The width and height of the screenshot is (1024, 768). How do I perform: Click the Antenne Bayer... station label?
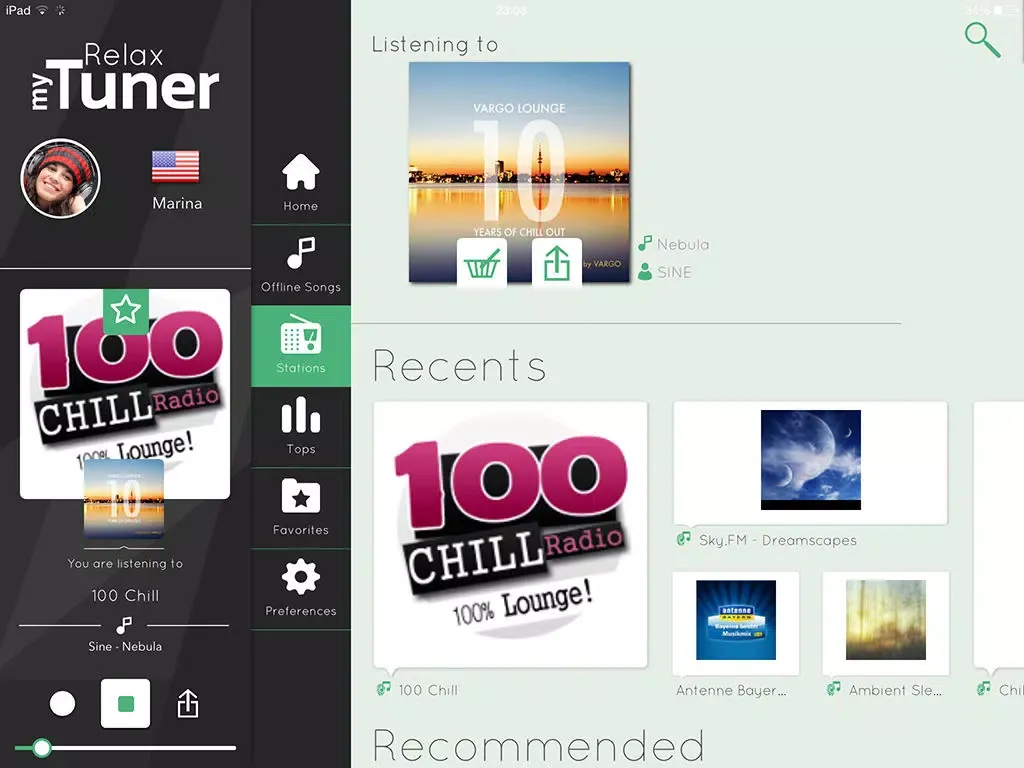coord(731,690)
